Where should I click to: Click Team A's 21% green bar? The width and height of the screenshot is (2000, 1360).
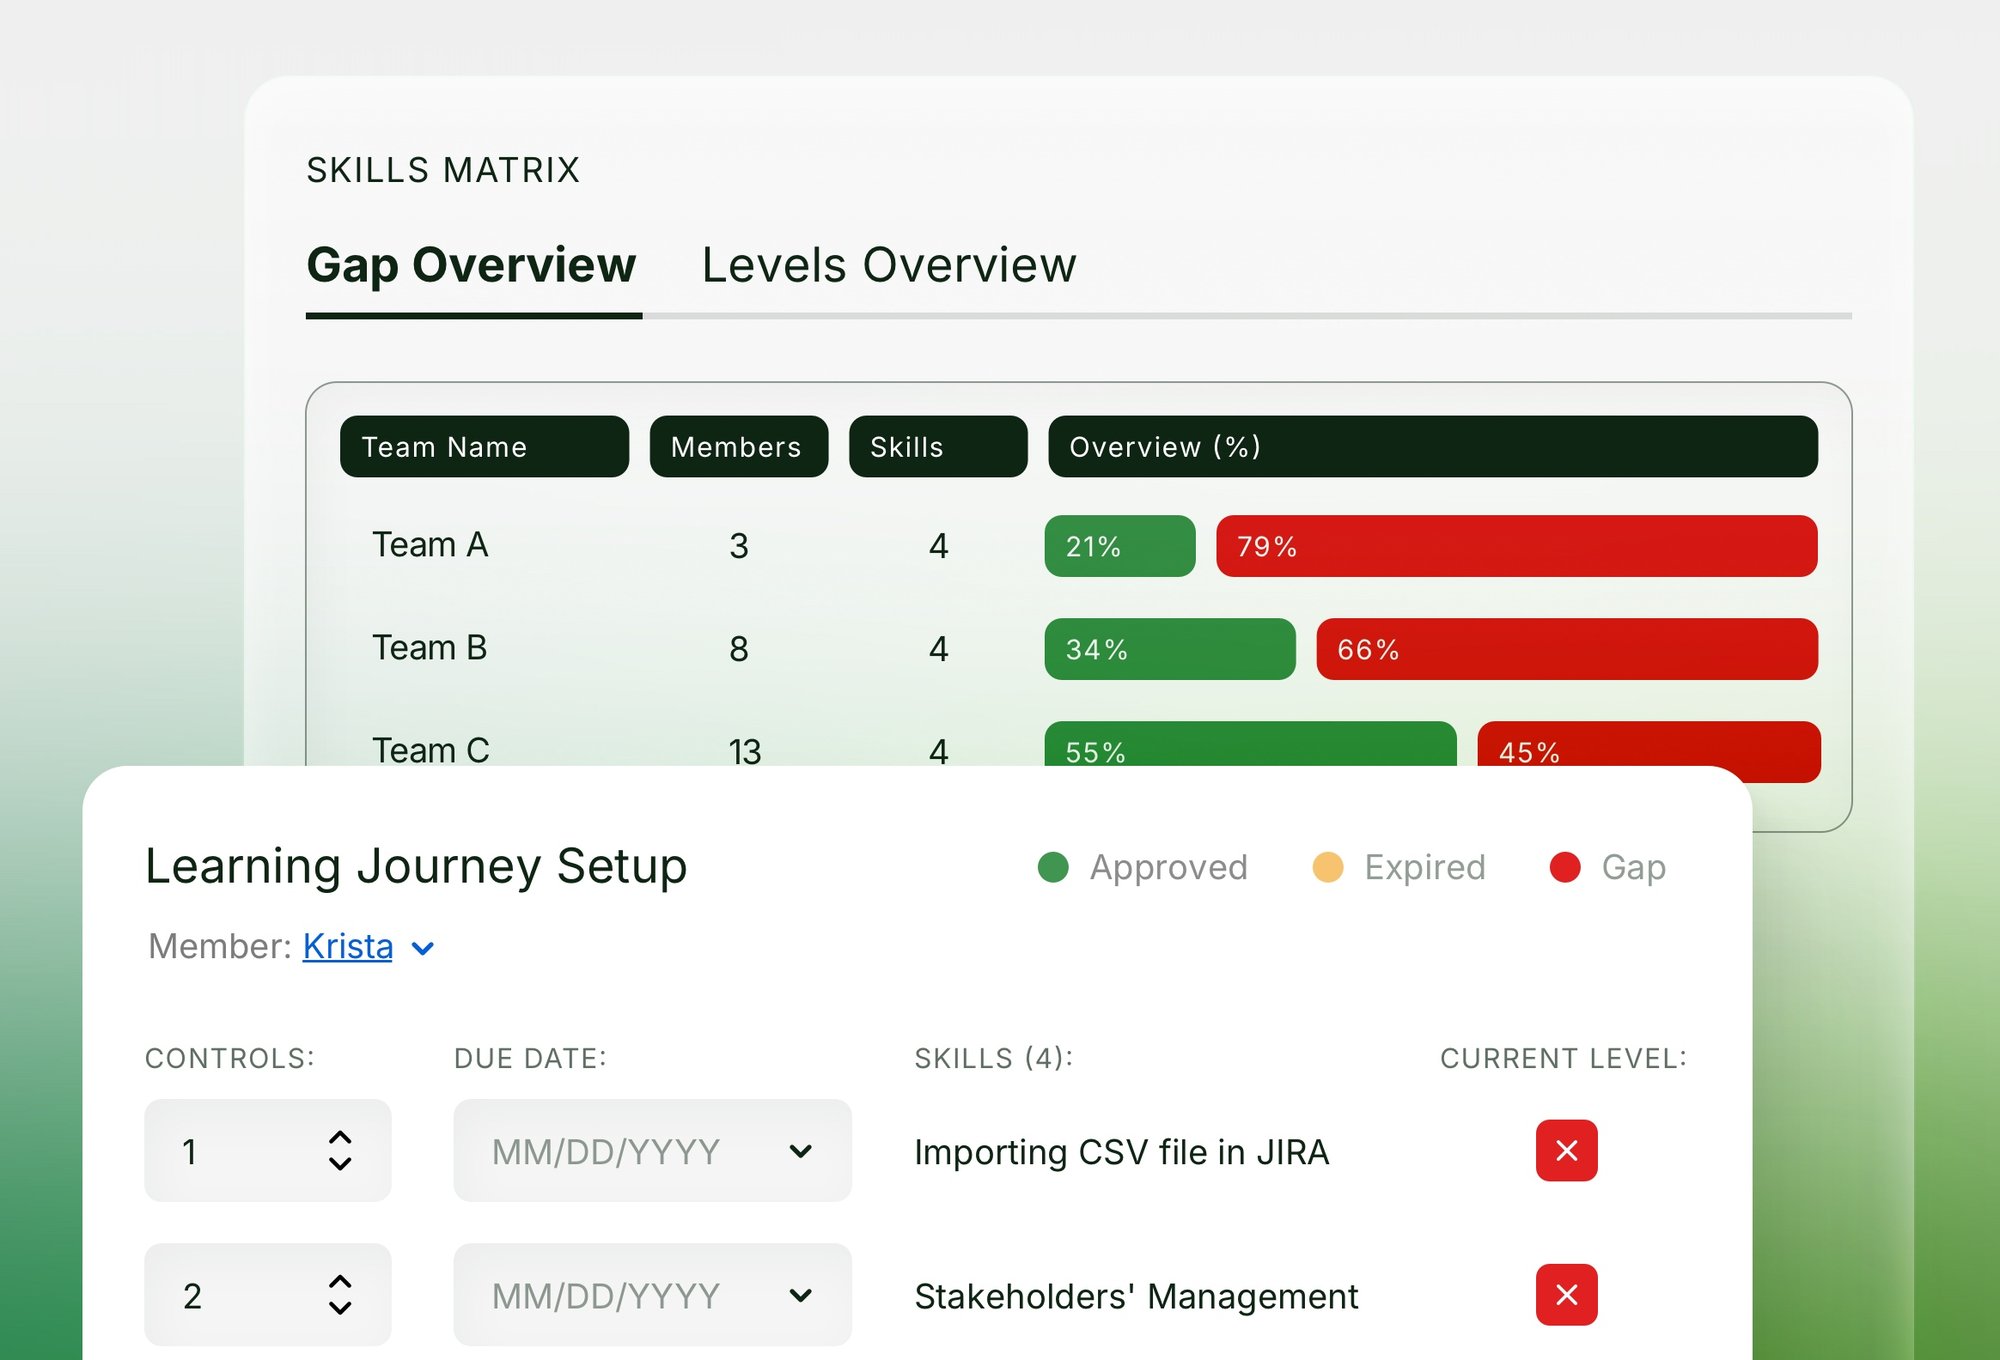tap(1120, 546)
